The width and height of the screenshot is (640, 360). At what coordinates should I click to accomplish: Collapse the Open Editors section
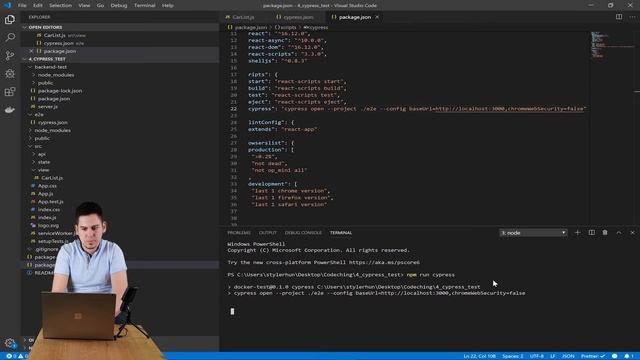click(120, 27)
